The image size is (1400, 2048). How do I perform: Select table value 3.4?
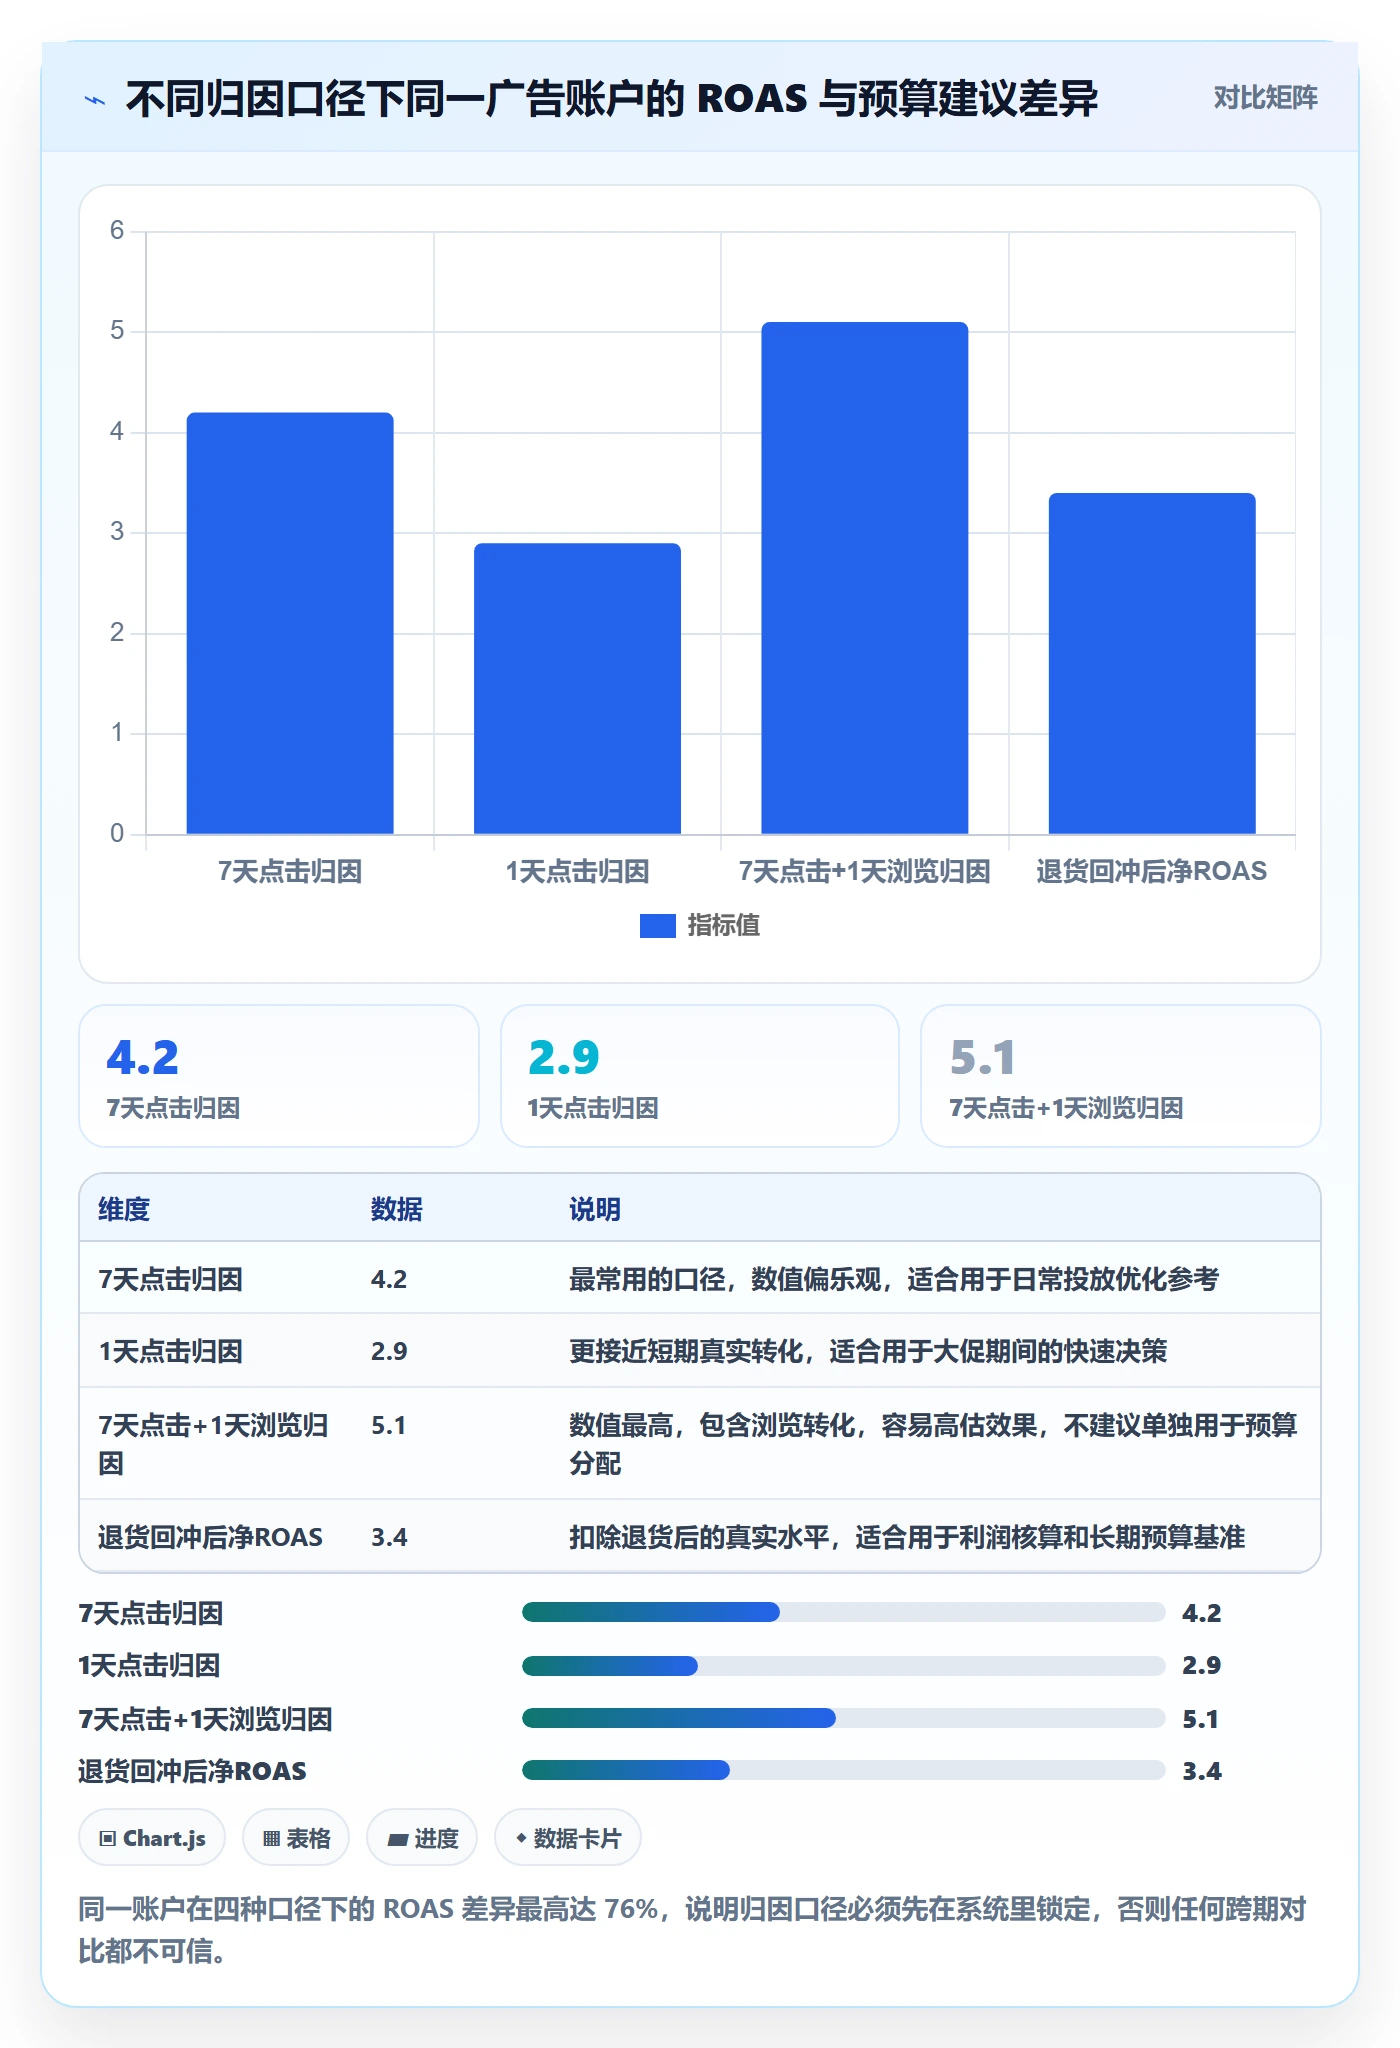[x=389, y=1537]
